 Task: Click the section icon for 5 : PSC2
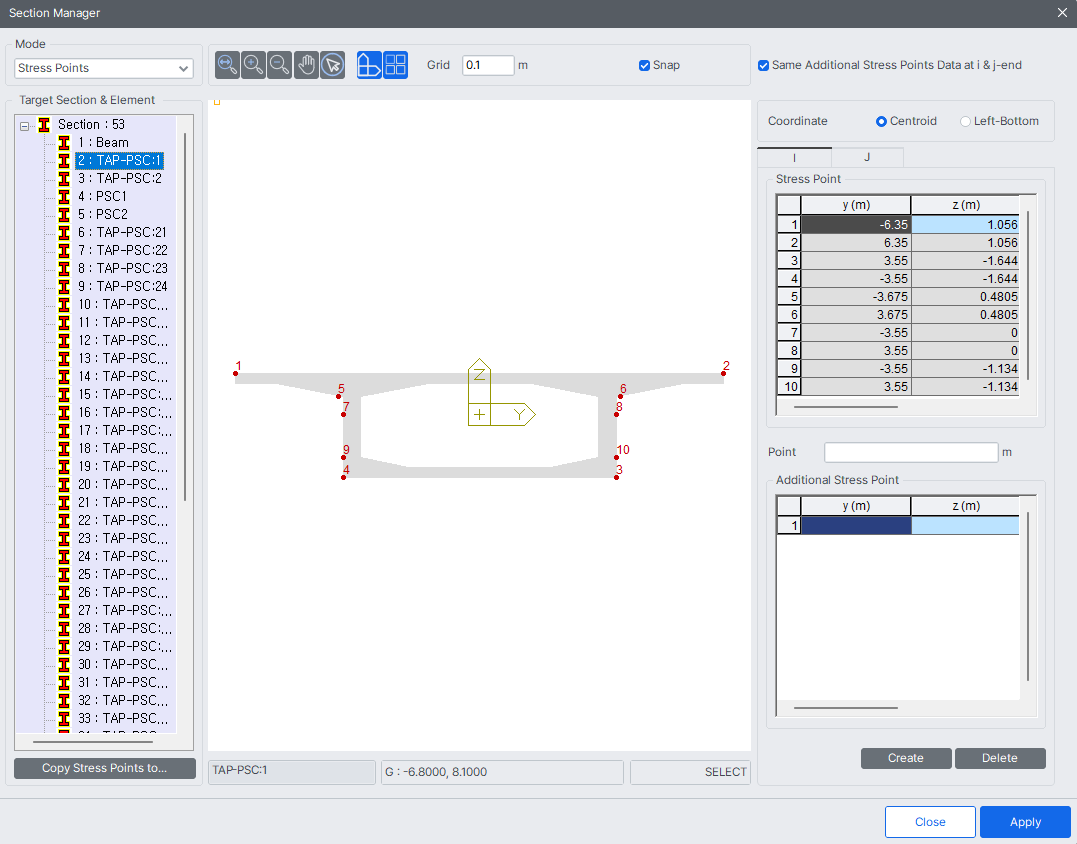point(64,214)
